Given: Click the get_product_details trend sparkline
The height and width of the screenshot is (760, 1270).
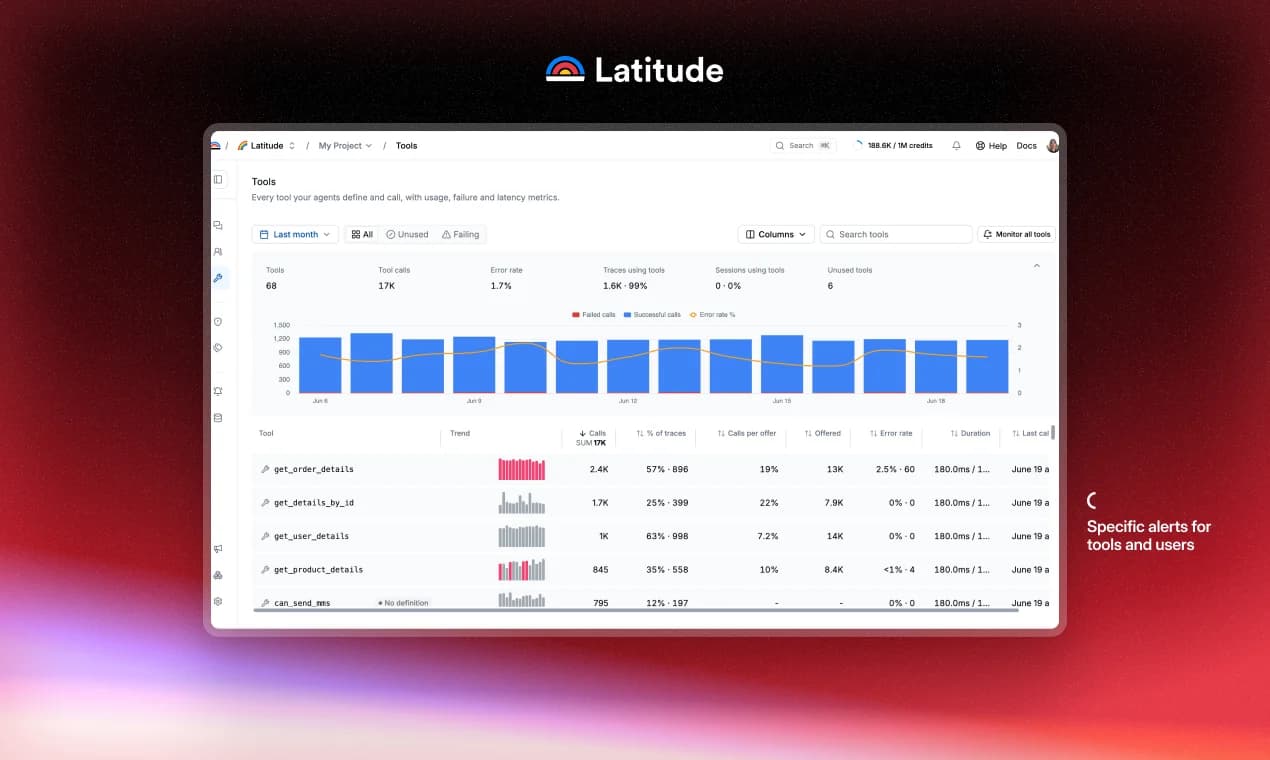Looking at the screenshot, I should 522,570.
